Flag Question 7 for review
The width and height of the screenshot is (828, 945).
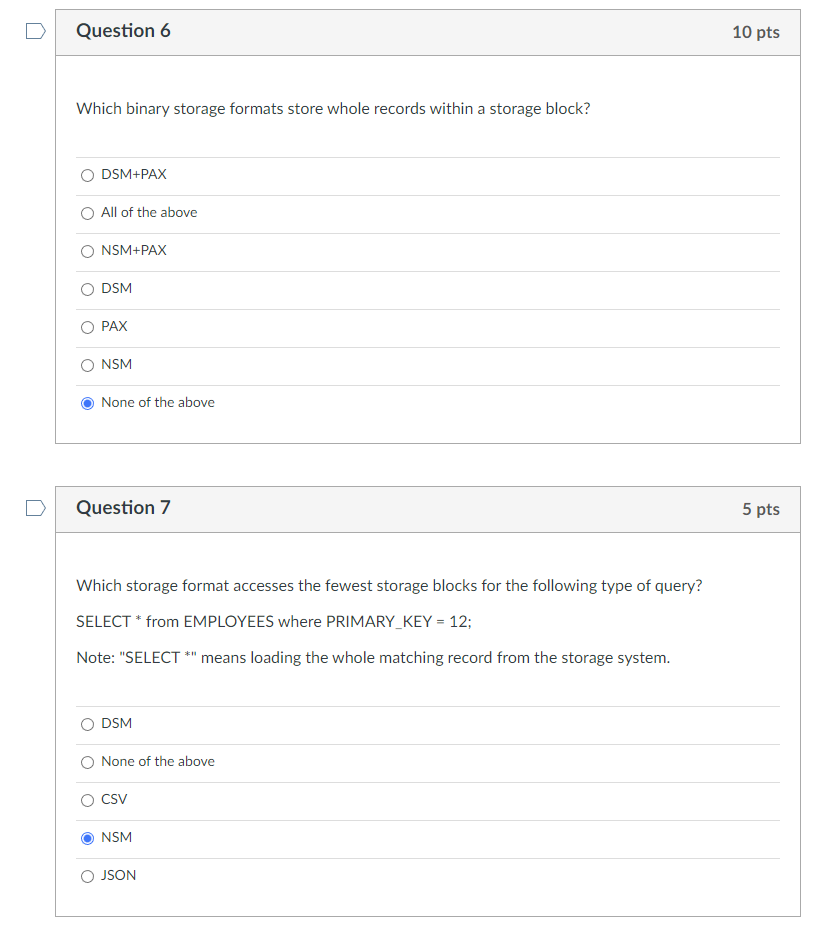point(35,508)
